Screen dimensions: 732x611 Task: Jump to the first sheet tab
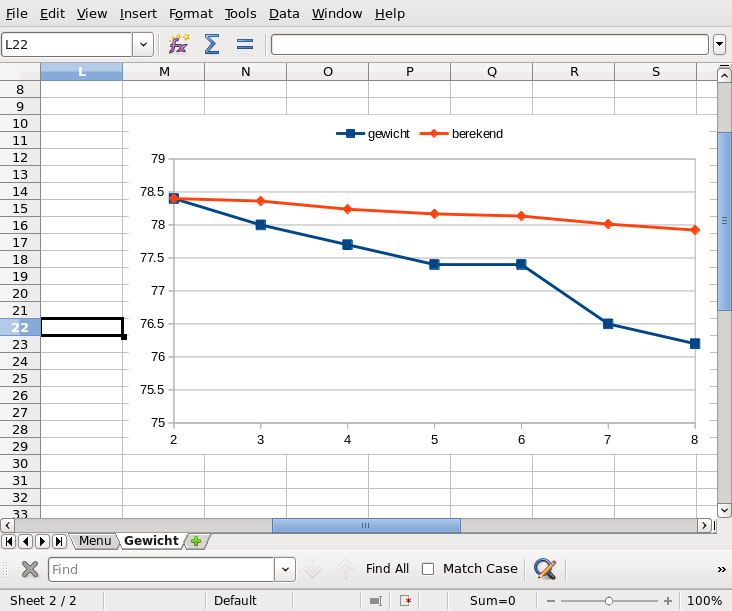[8, 541]
